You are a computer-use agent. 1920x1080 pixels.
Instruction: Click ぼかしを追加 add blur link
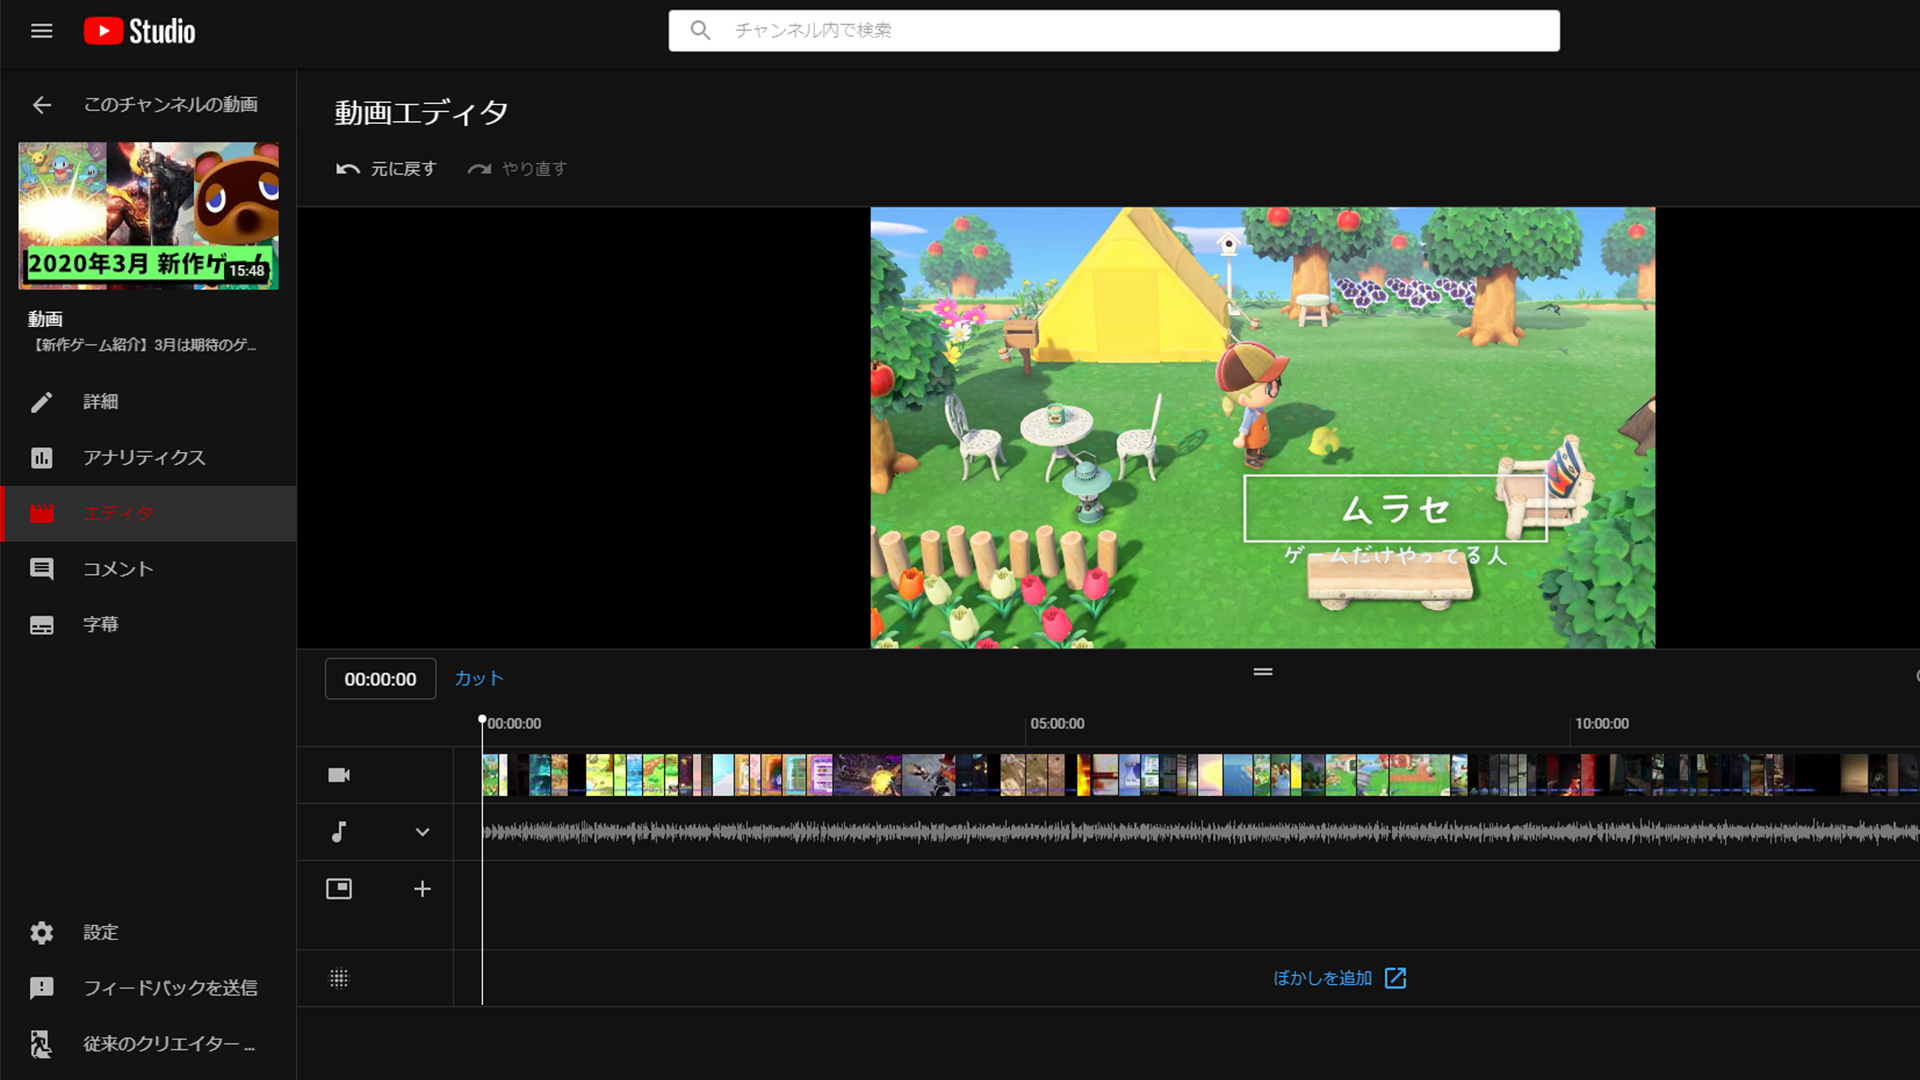point(1322,978)
